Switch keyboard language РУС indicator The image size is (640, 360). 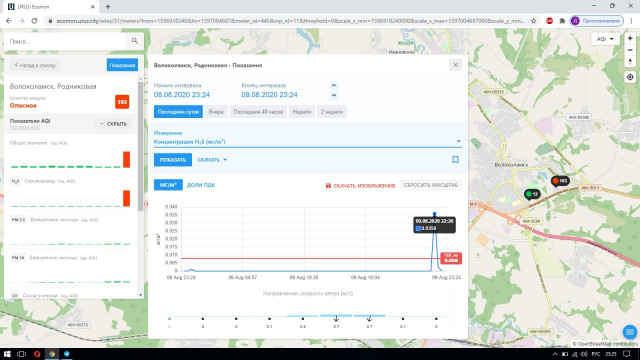click(x=596, y=354)
